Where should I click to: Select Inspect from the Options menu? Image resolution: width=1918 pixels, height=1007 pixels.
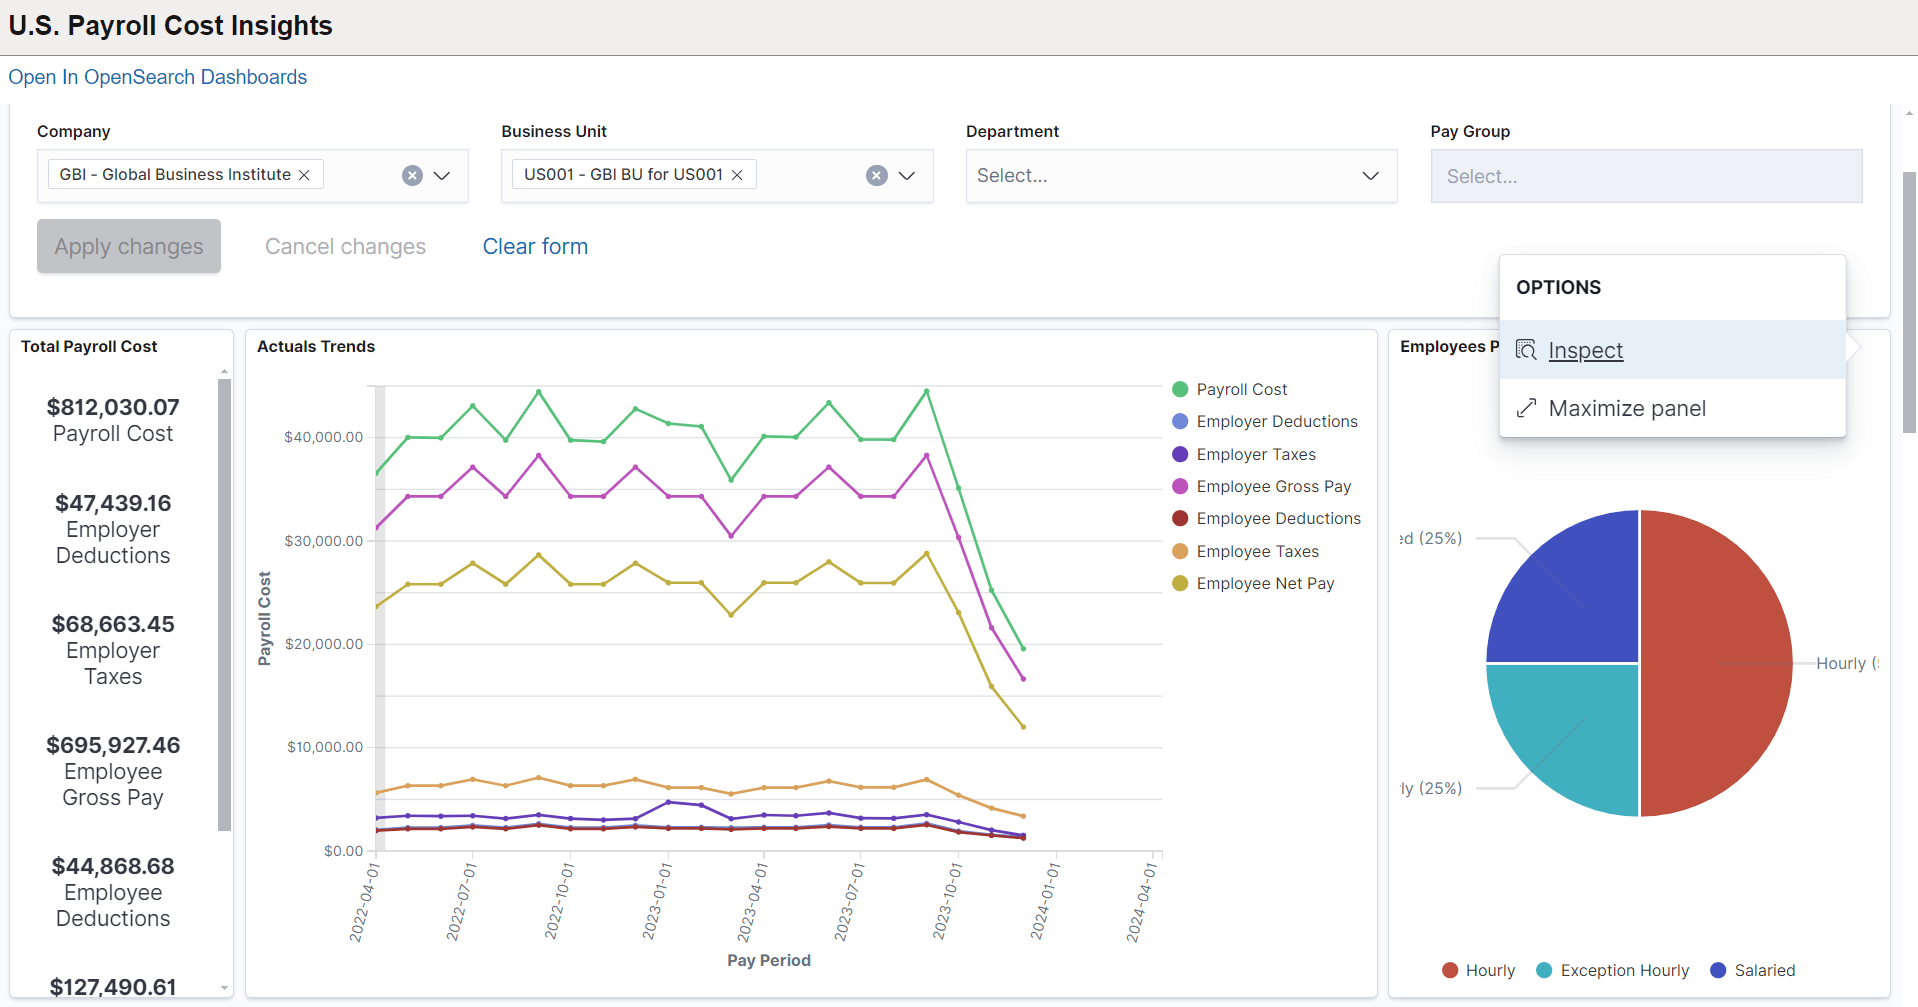click(1585, 350)
